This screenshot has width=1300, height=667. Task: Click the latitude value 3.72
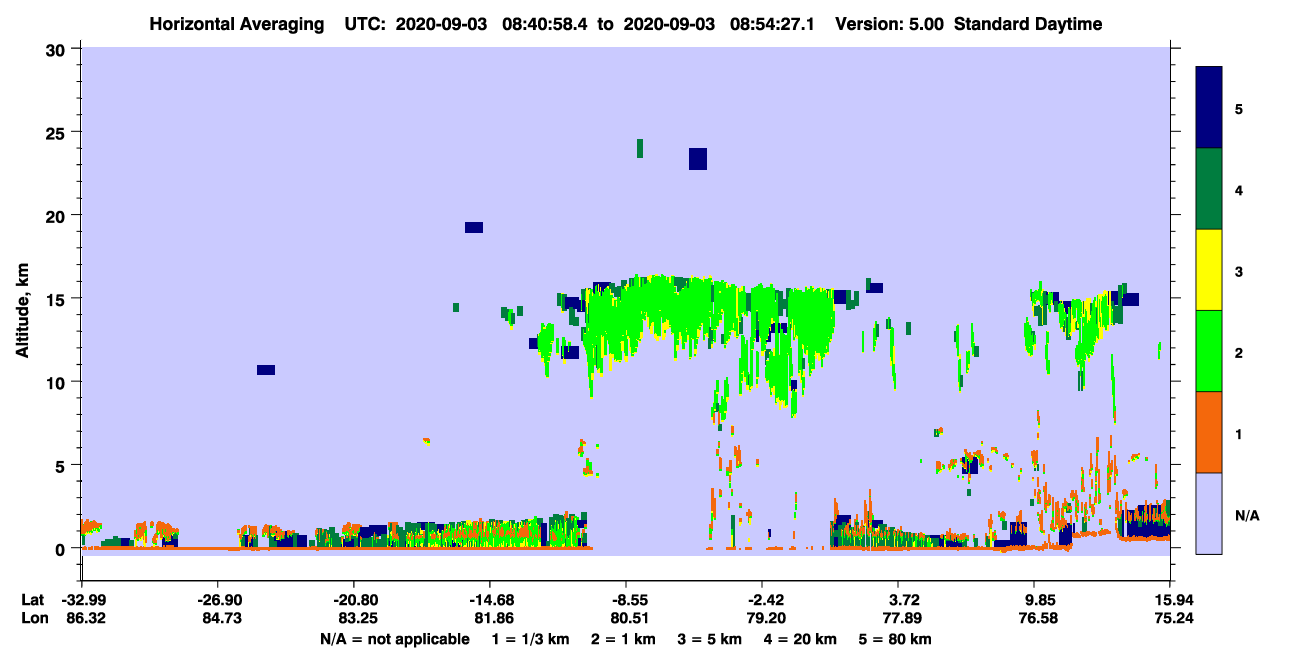tap(898, 600)
